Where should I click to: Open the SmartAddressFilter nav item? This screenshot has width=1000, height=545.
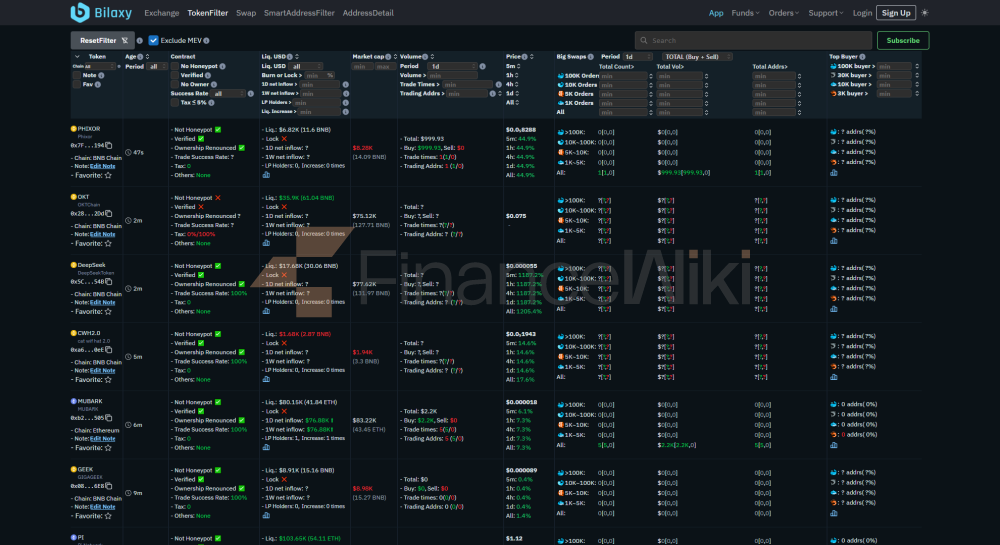click(x=299, y=13)
